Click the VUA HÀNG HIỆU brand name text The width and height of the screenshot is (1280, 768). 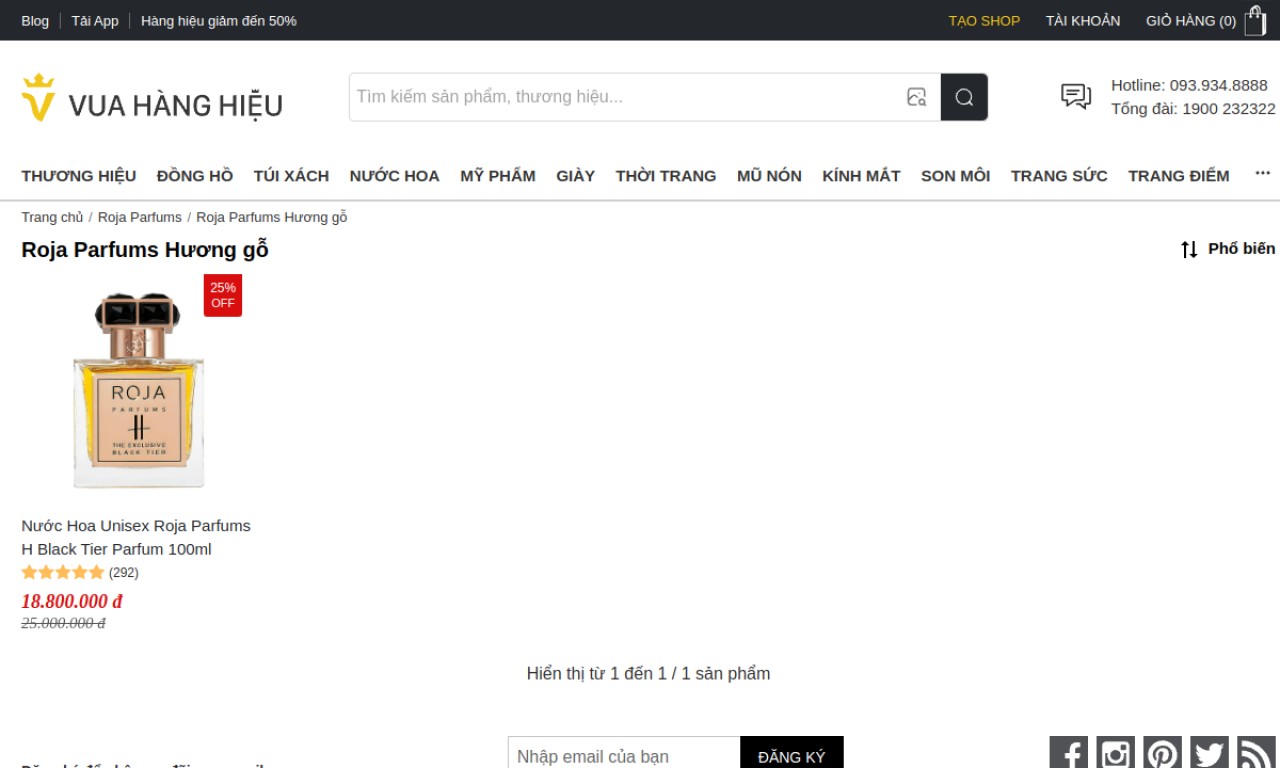[176, 105]
